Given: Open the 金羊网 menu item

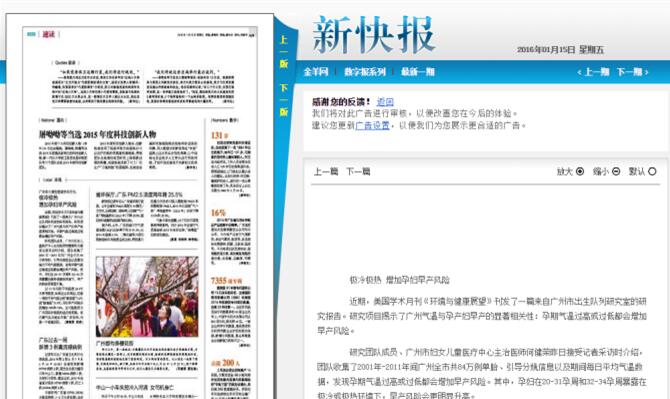Looking at the screenshot, I should click(316, 72).
